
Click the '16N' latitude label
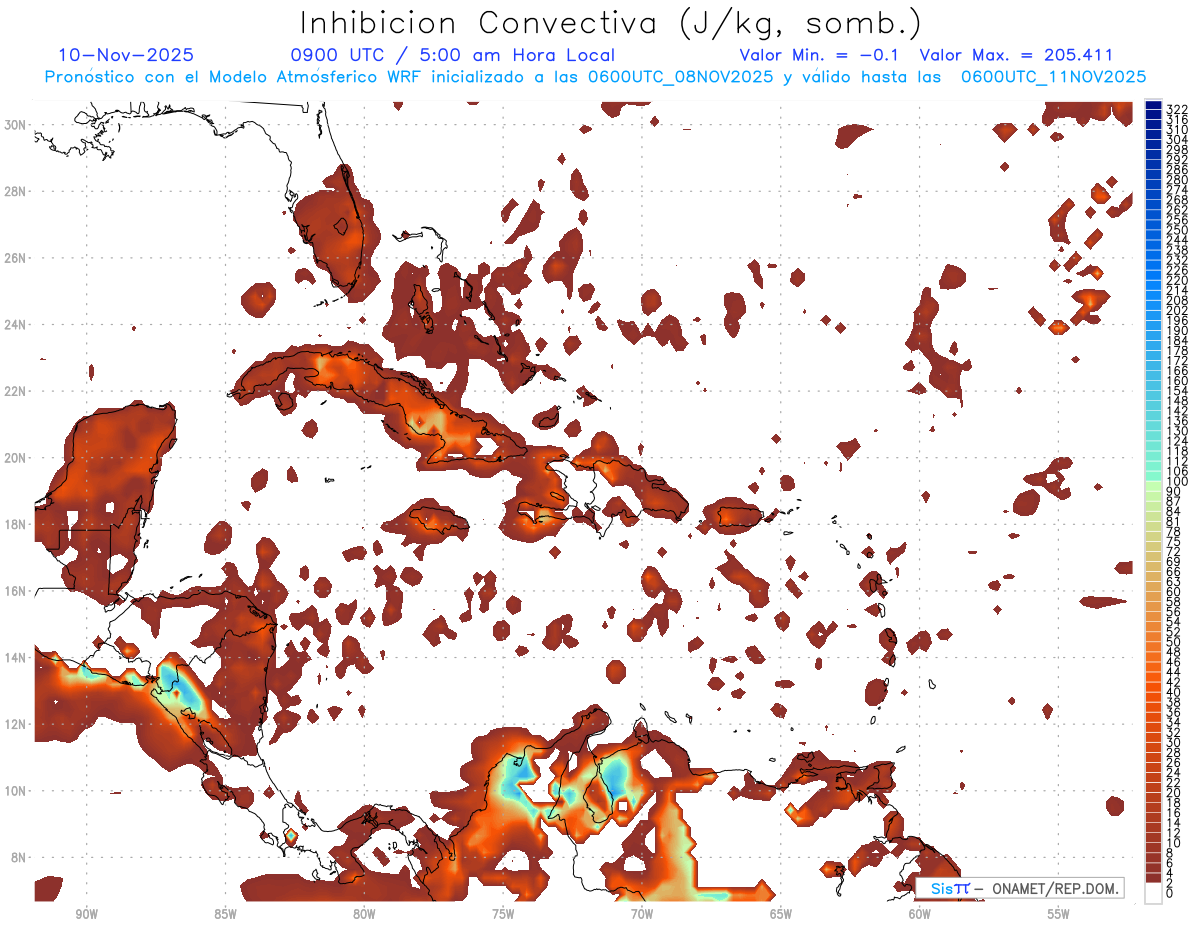[16, 591]
